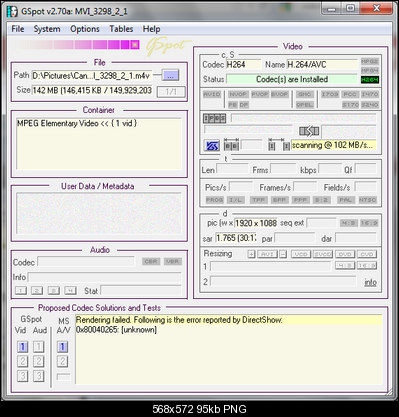Image resolution: width=399 pixels, height=417 pixels.
Task: Select GSpot Vid solution 2
Action: coord(22,361)
